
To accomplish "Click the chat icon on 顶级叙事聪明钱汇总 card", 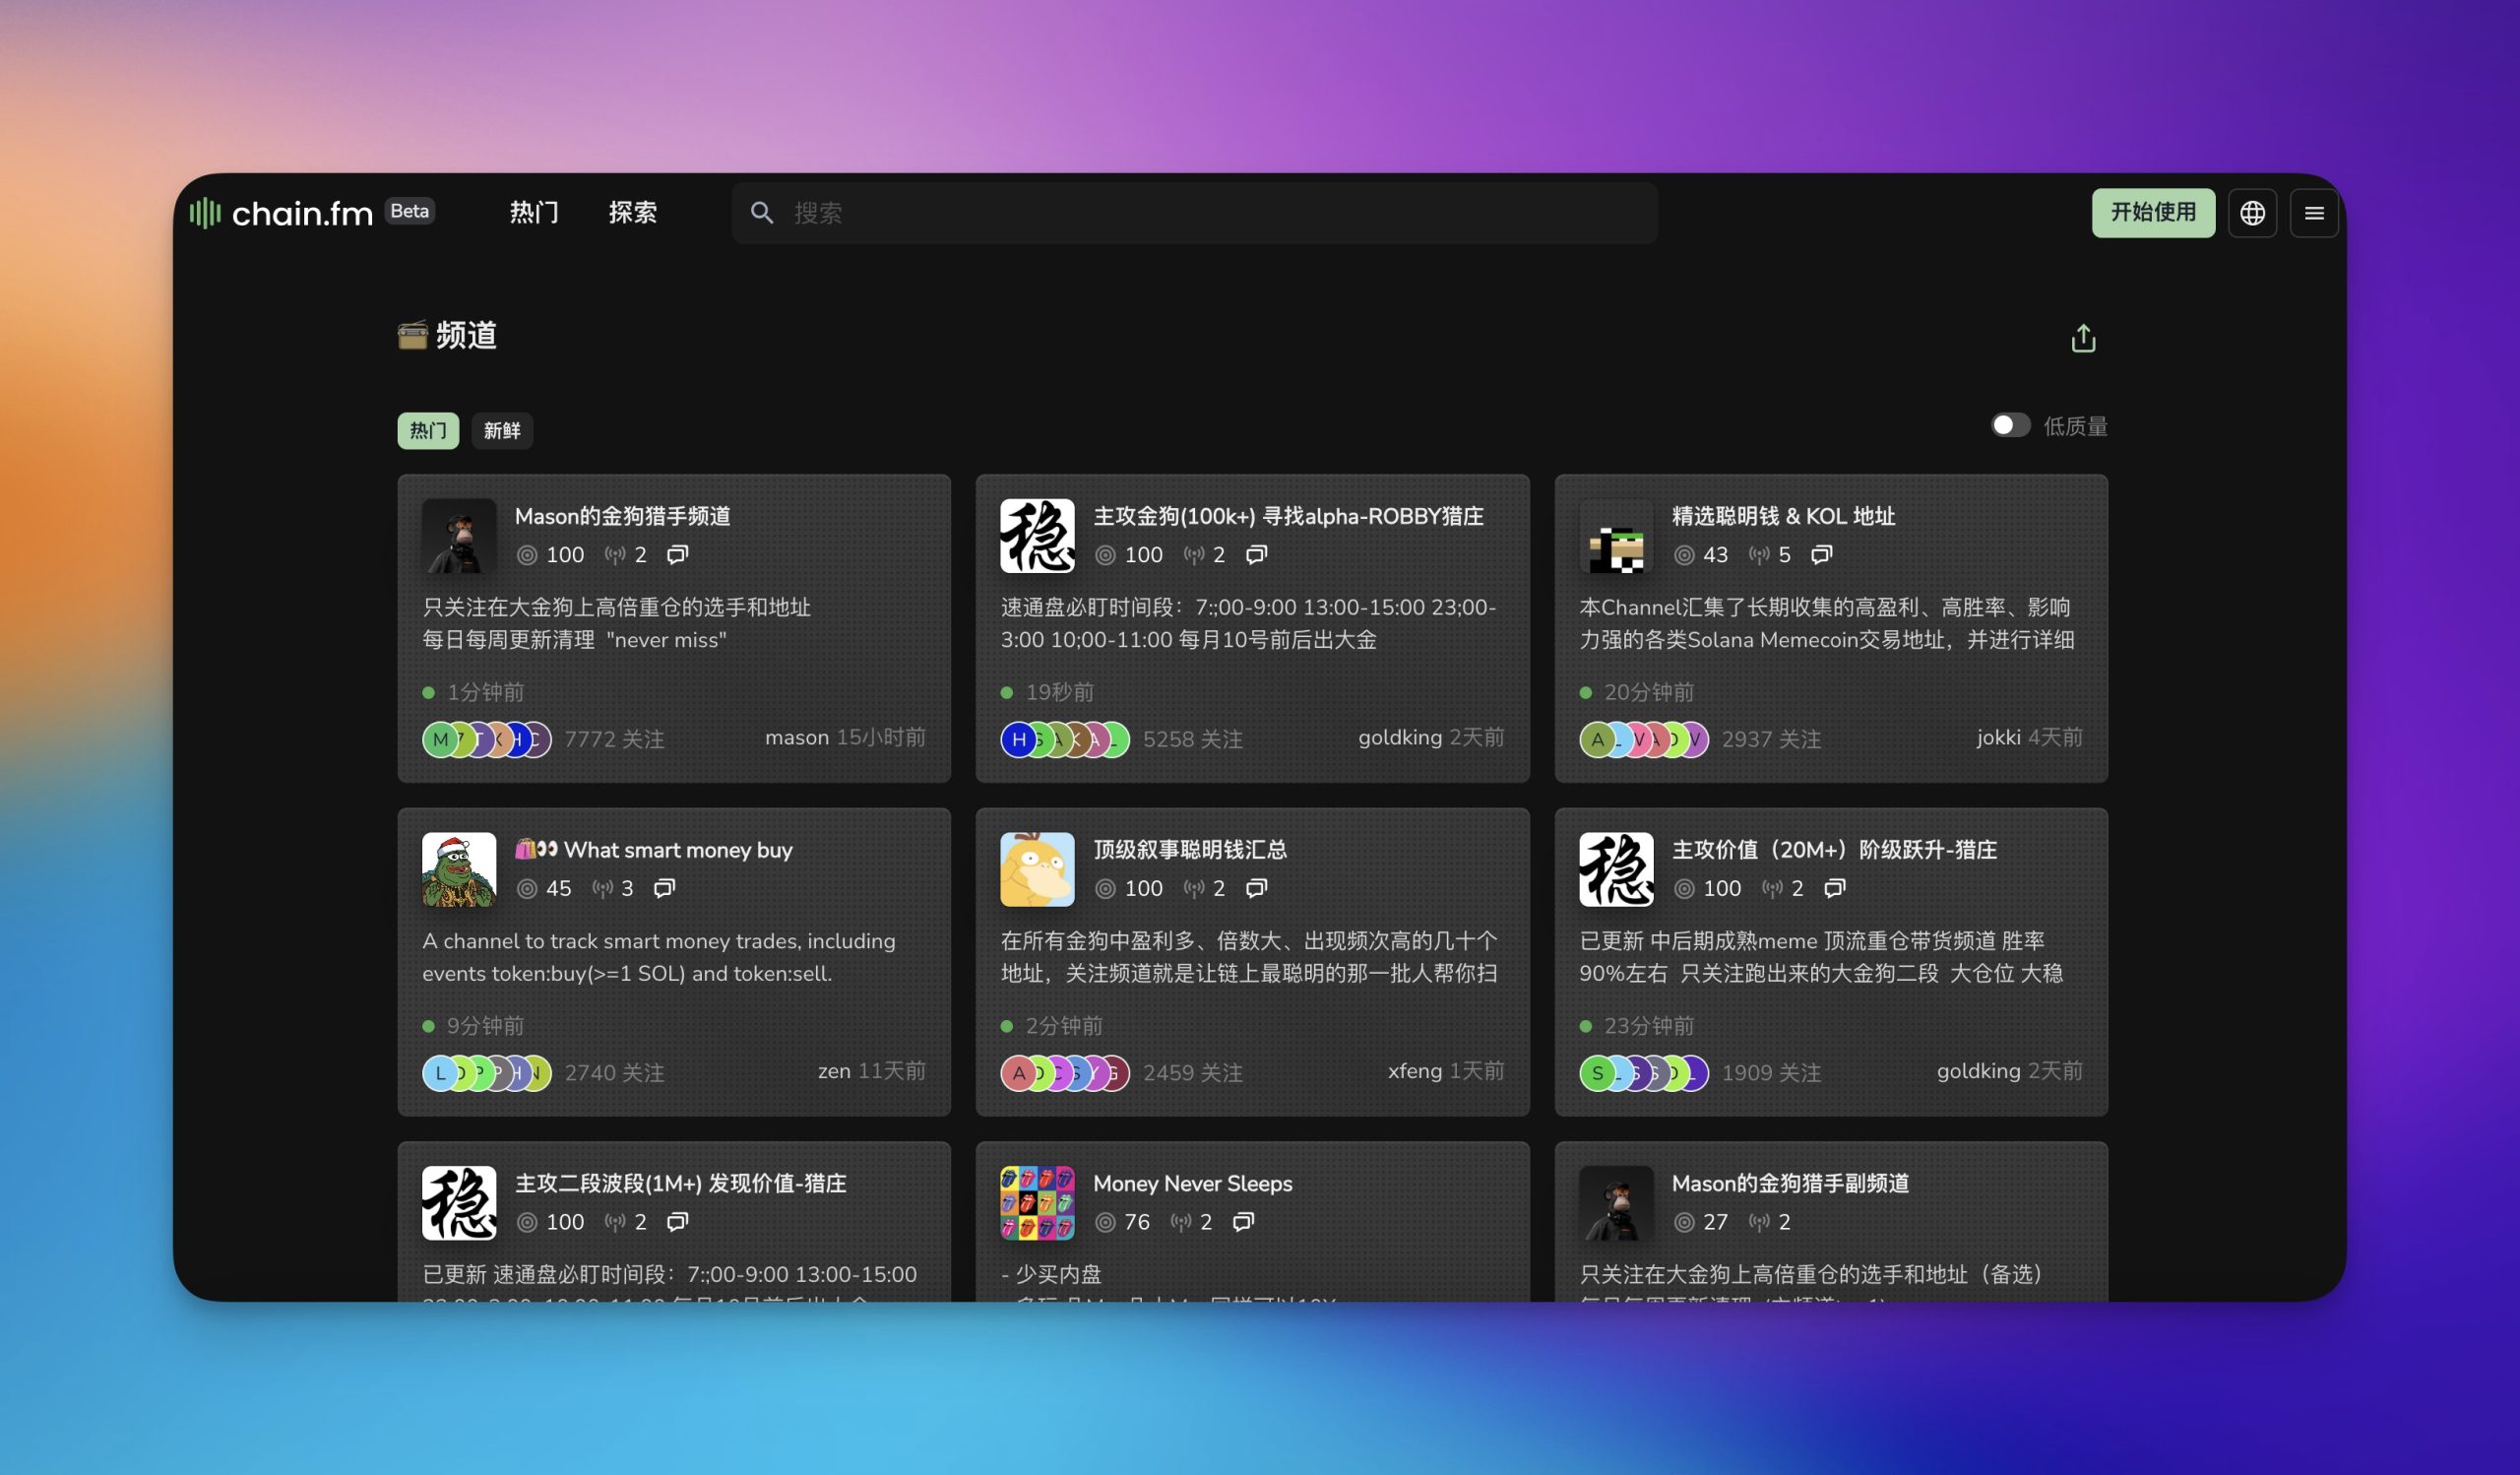I will (1257, 888).
